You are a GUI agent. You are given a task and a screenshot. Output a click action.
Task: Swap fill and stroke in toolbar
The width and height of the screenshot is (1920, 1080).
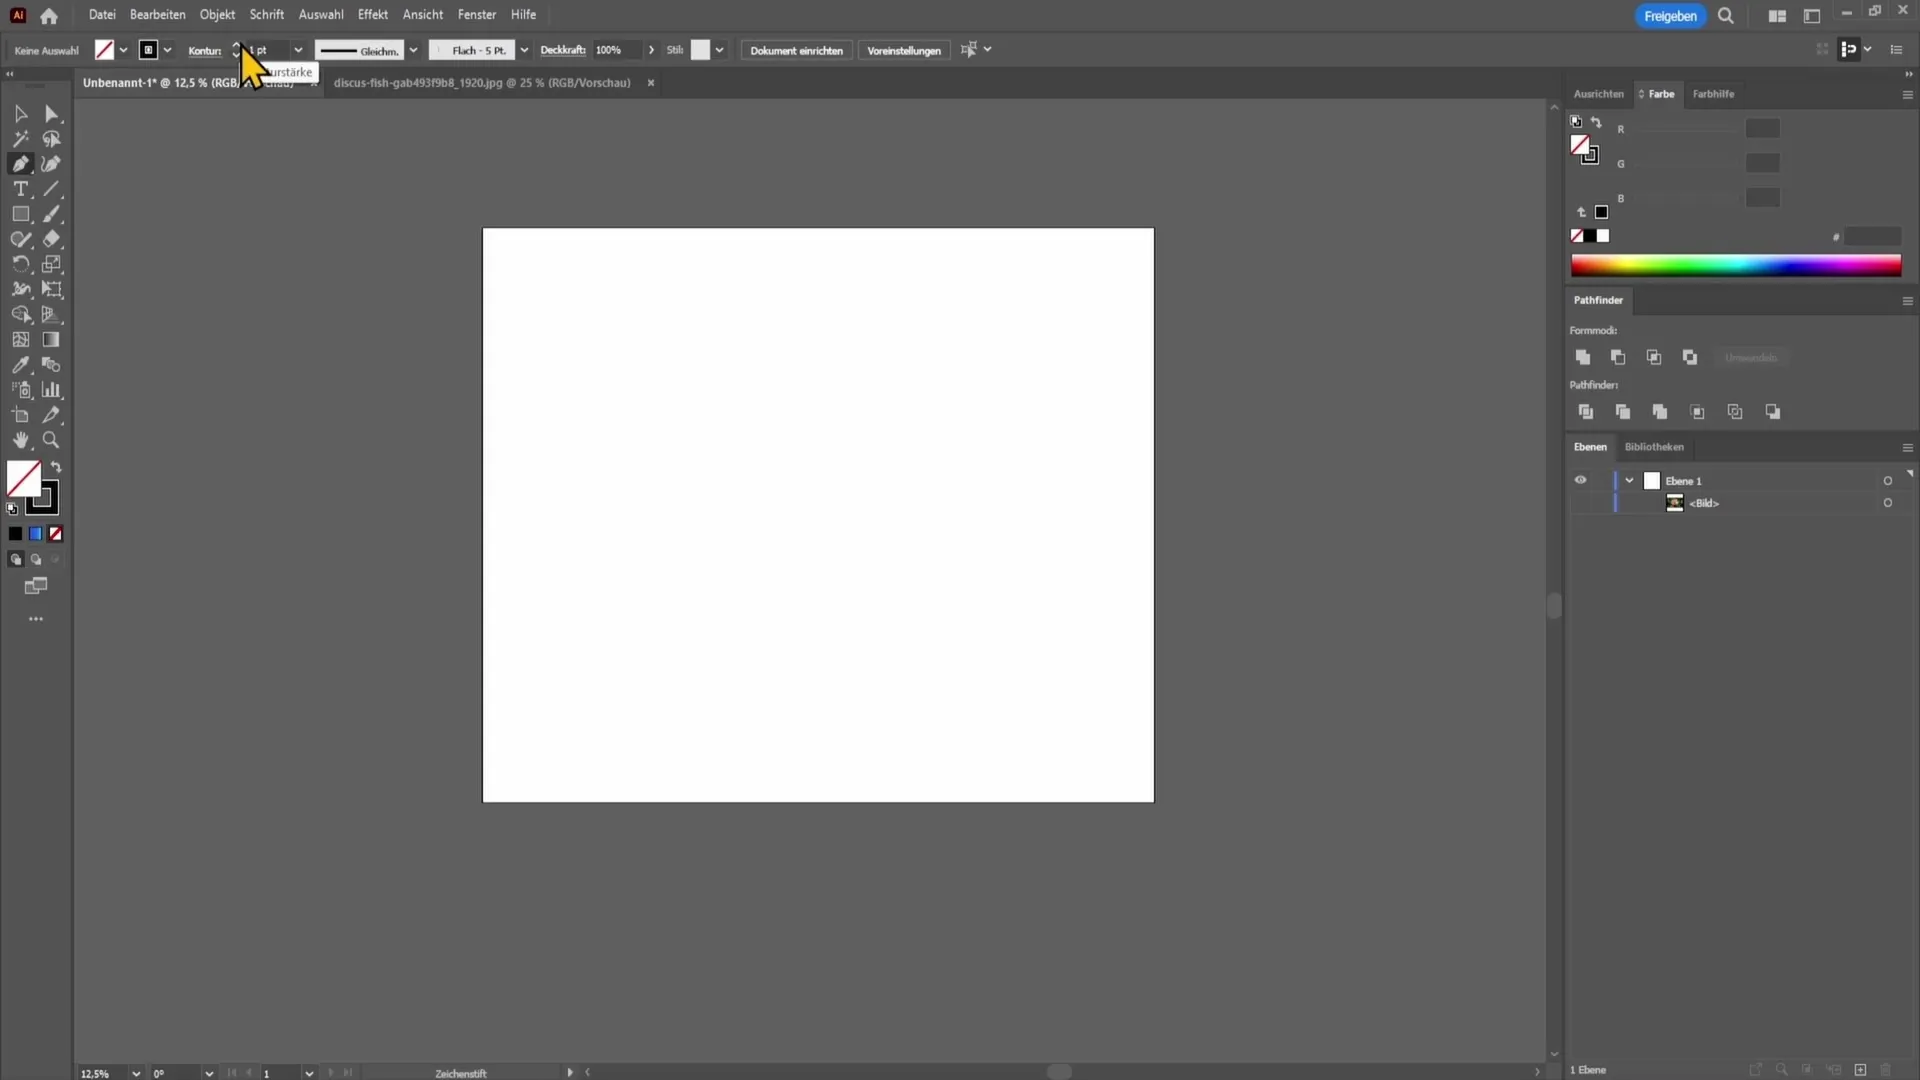[x=57, y=467]
